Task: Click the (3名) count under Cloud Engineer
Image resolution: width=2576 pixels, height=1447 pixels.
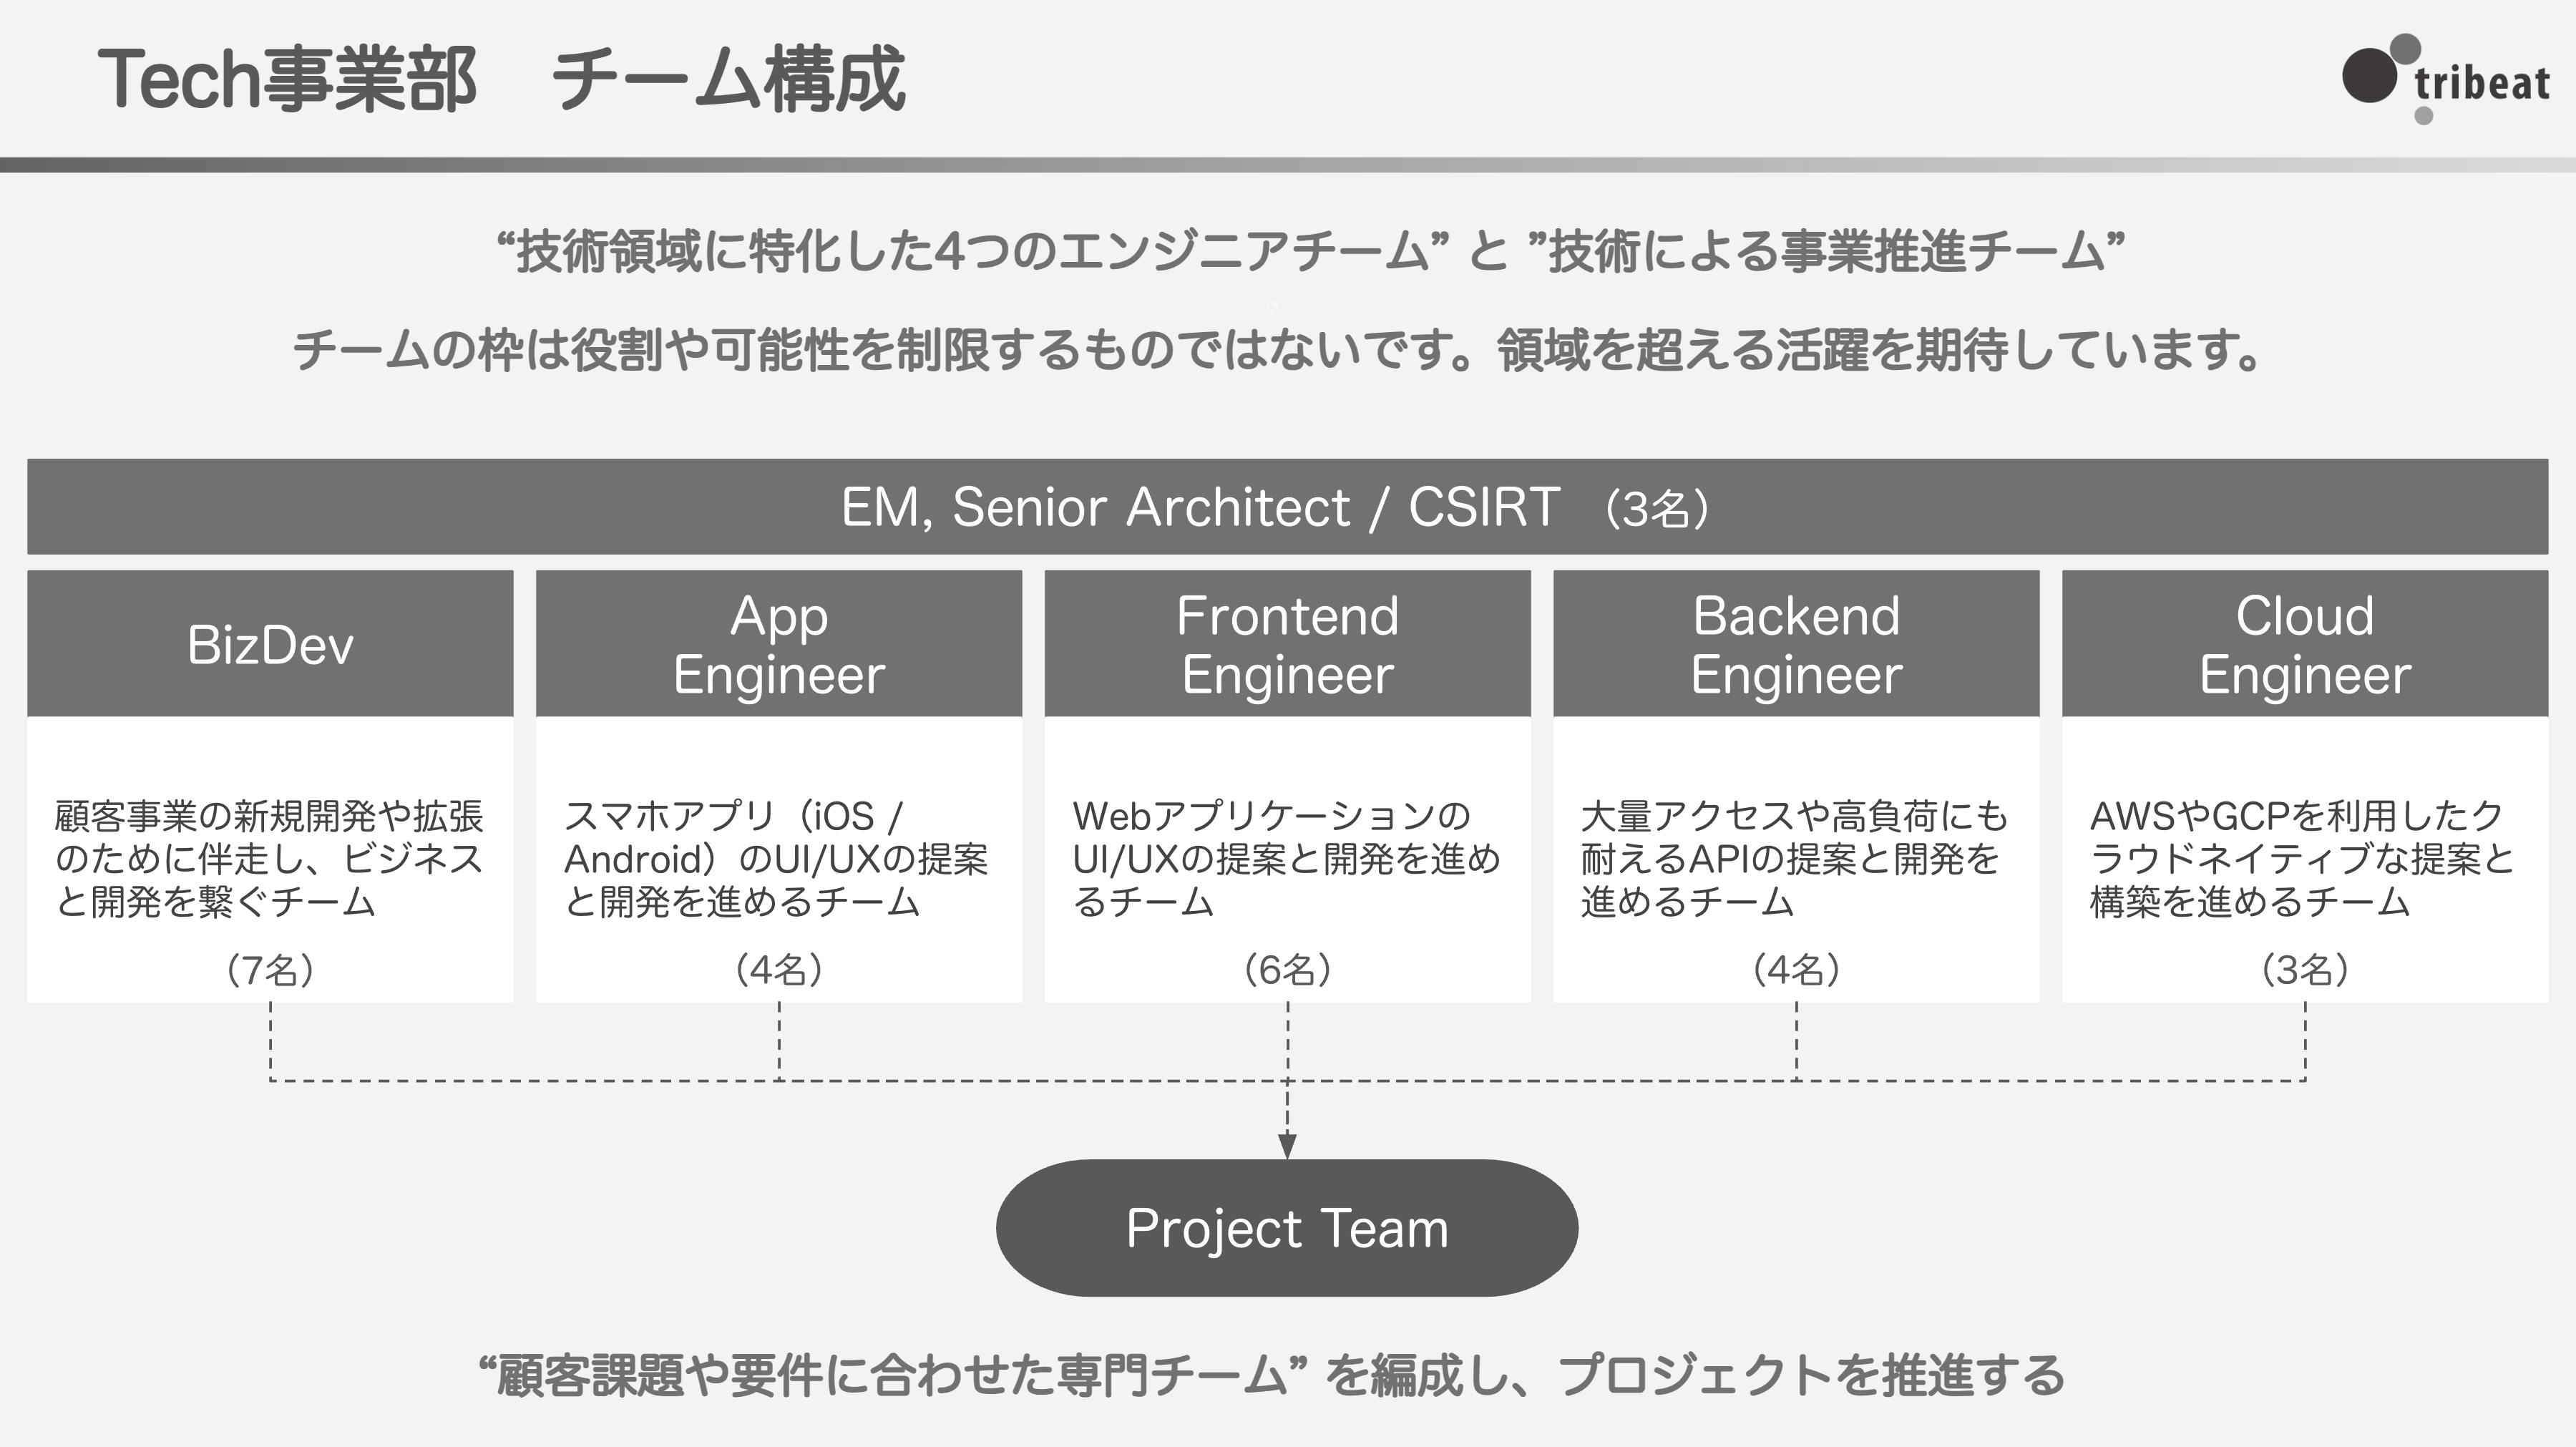Action: [2305, 970]
